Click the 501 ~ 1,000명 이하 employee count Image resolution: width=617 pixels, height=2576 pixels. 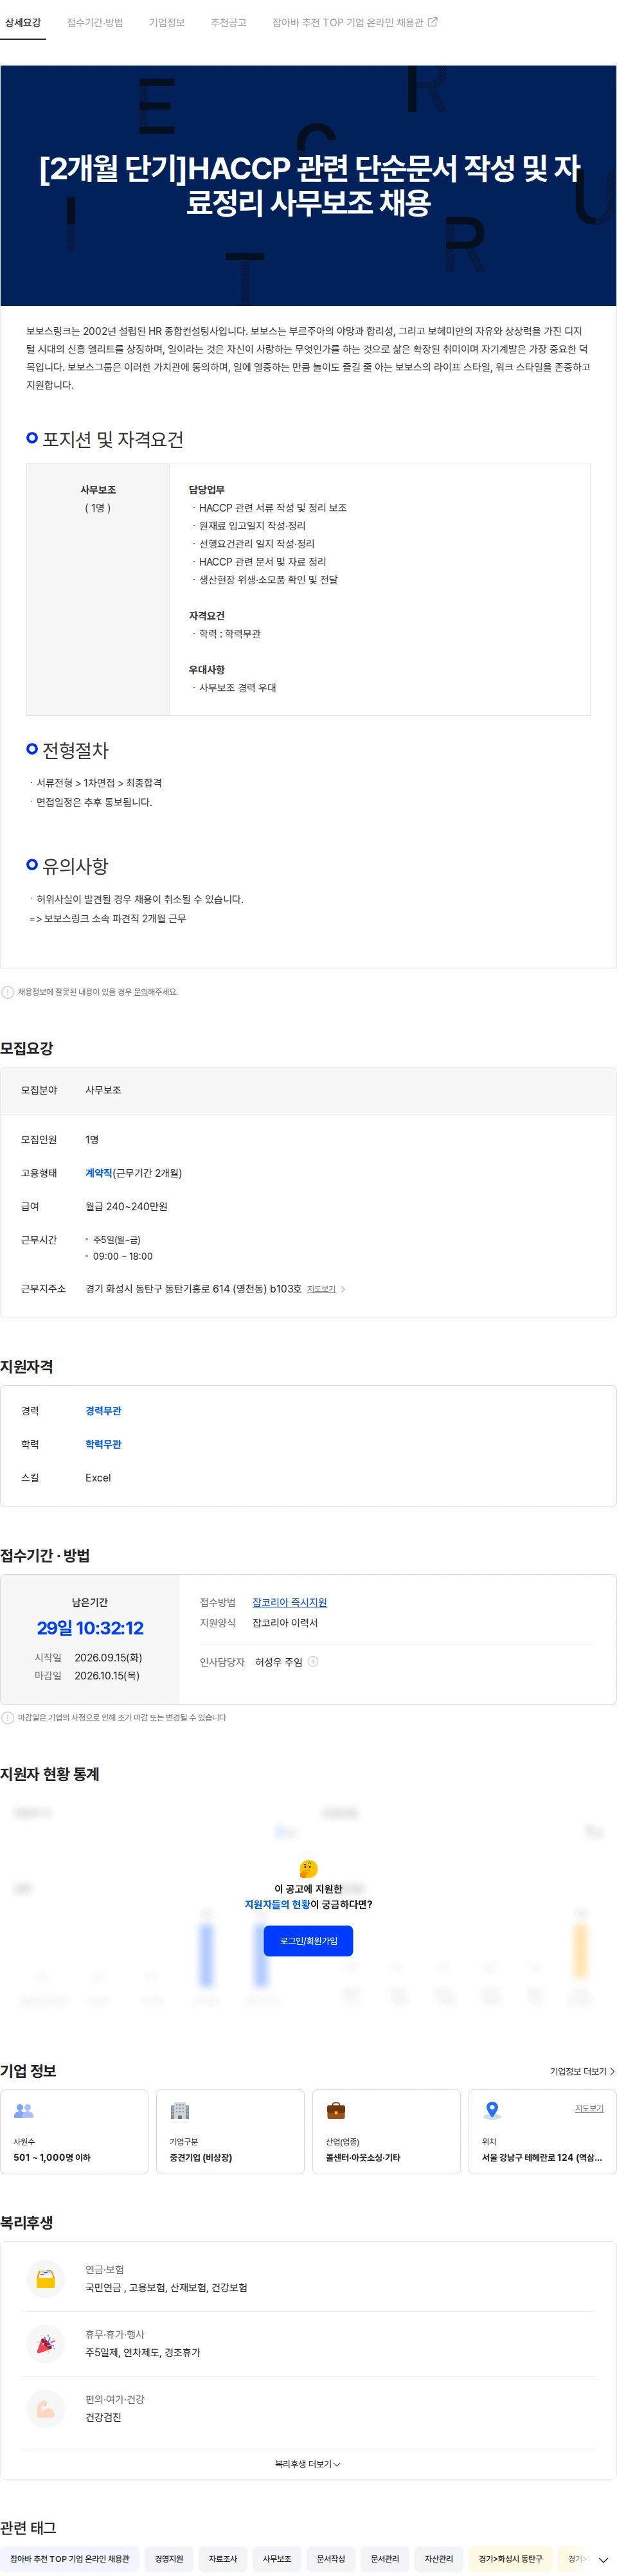[x=52, y=2157]
